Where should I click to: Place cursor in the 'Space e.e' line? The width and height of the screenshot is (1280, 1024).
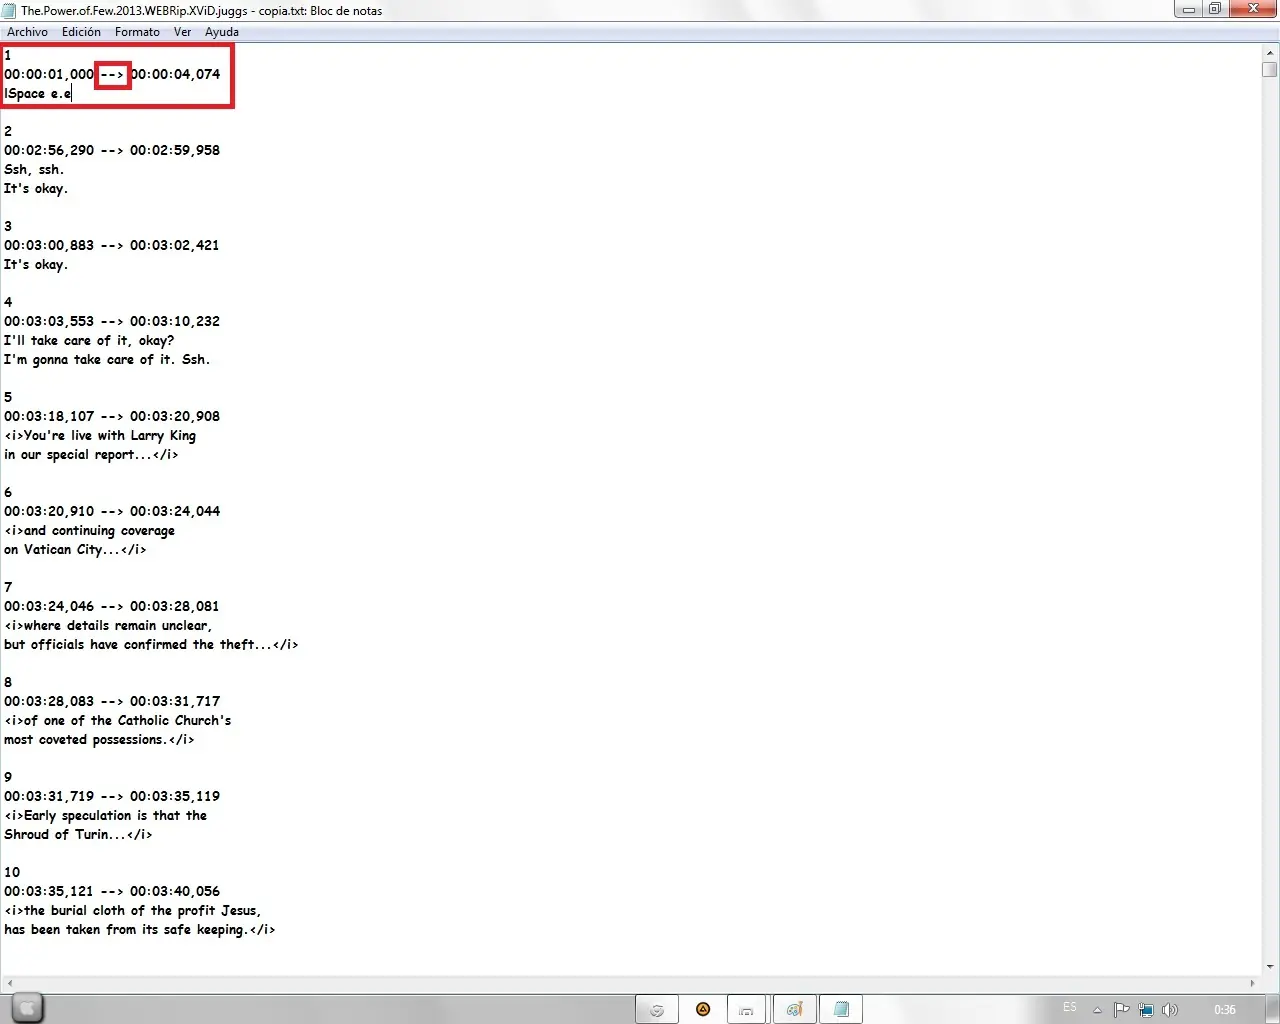38,93
